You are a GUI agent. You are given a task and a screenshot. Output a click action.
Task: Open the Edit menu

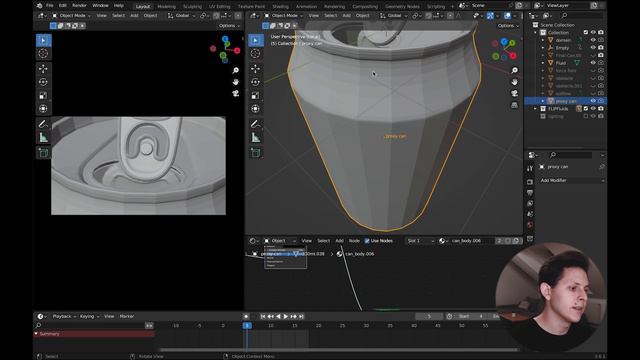click(62, 6)
